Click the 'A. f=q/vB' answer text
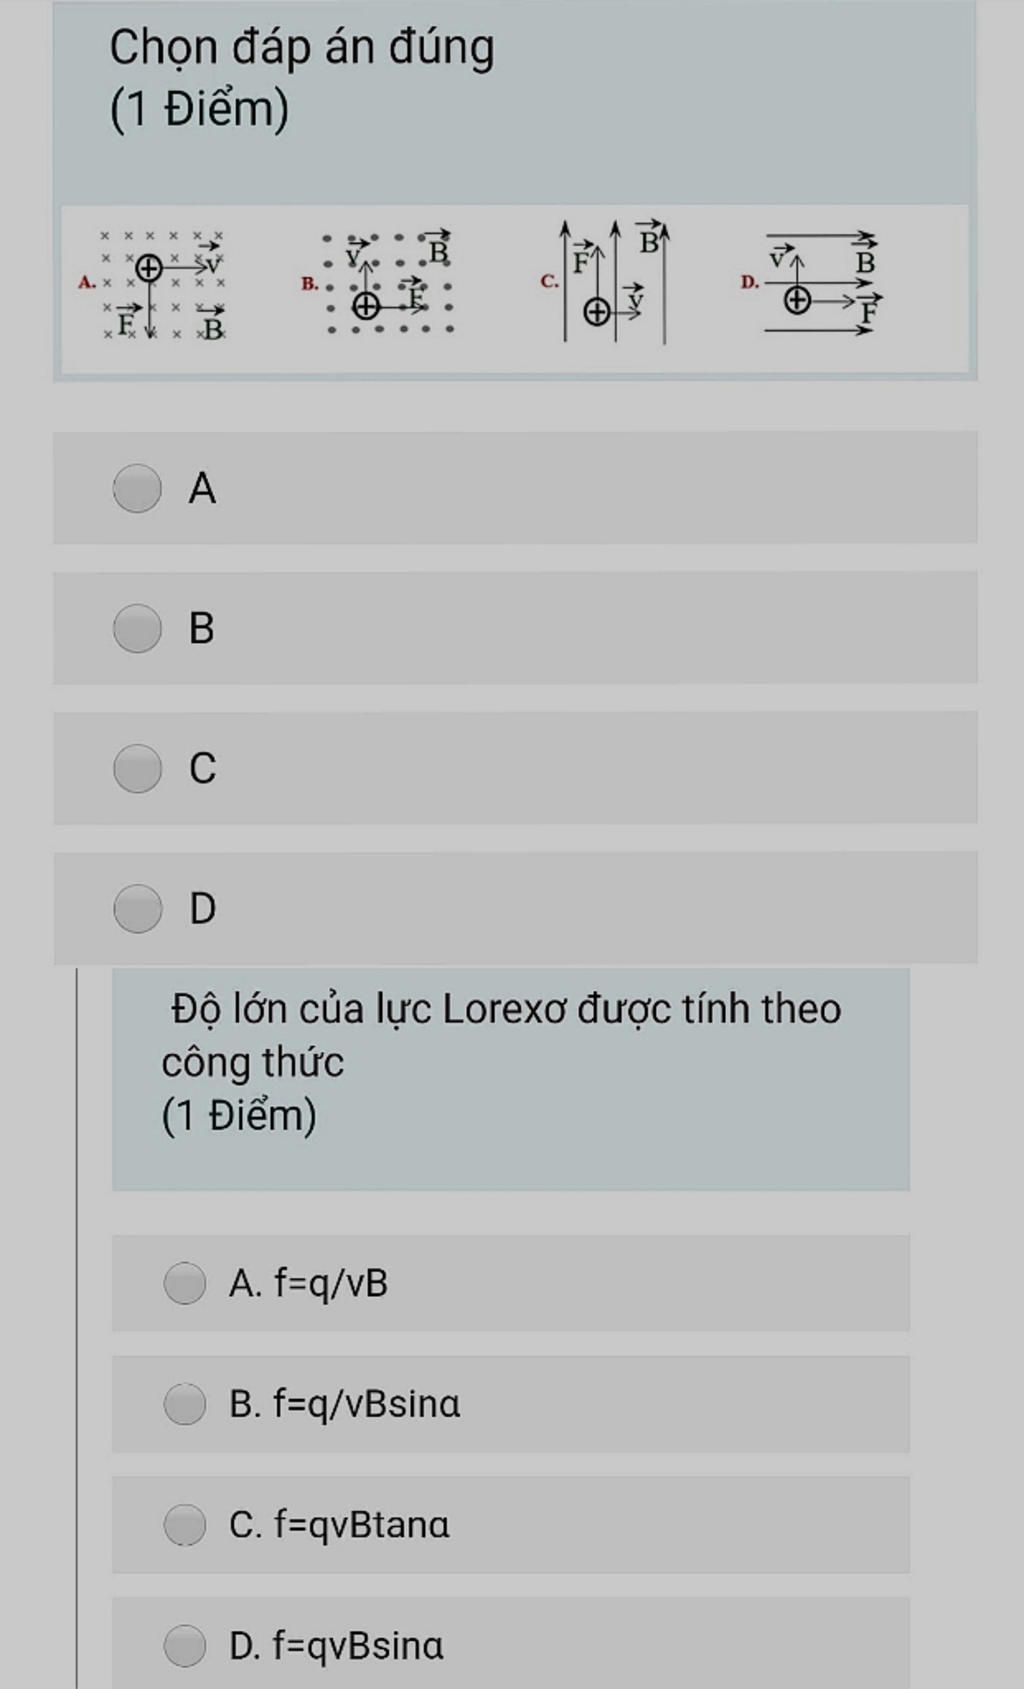Screen dimensions: 1024x1689 click(308, 1283)
